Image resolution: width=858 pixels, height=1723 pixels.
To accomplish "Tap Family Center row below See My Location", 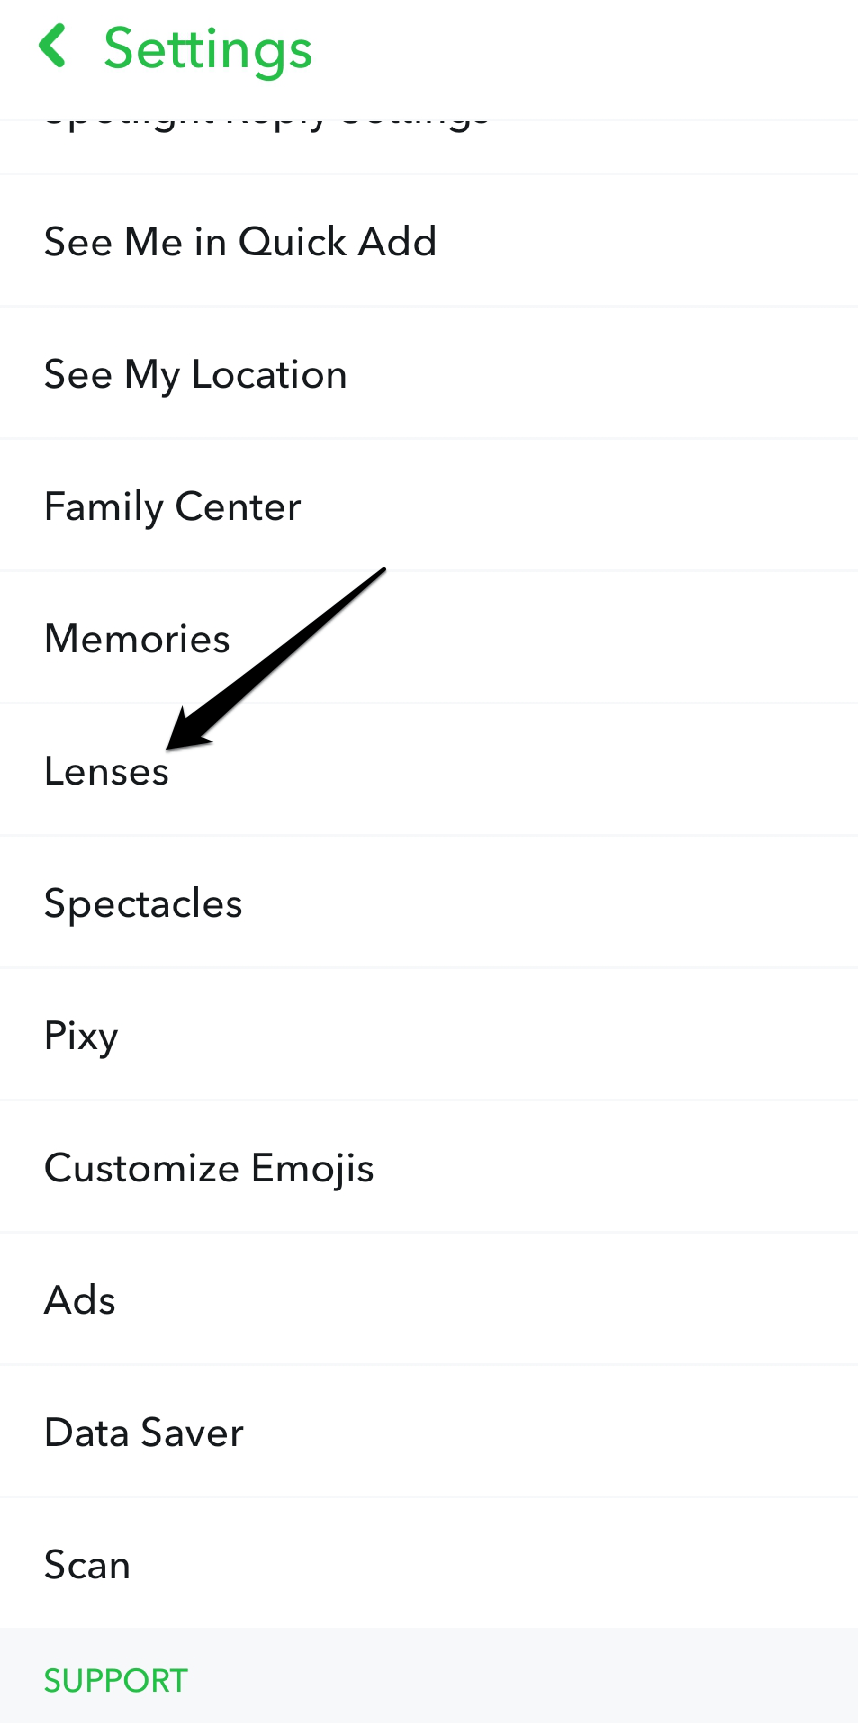I will click(x=172, y=505).
